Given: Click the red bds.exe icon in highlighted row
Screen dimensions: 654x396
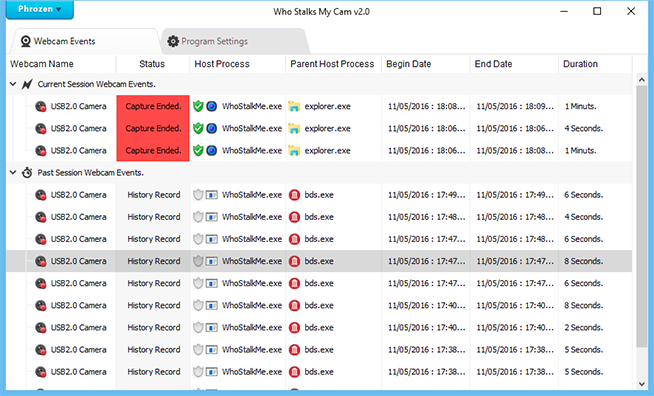Looking at the screenshot, I should pos(294,261).
